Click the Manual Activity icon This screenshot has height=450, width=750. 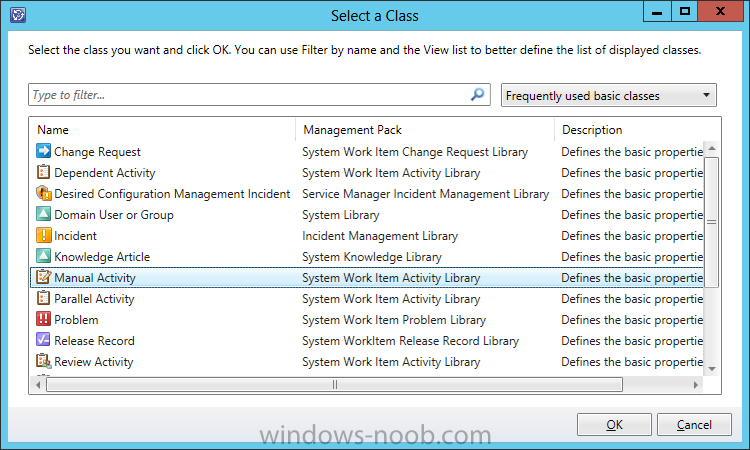44,277
